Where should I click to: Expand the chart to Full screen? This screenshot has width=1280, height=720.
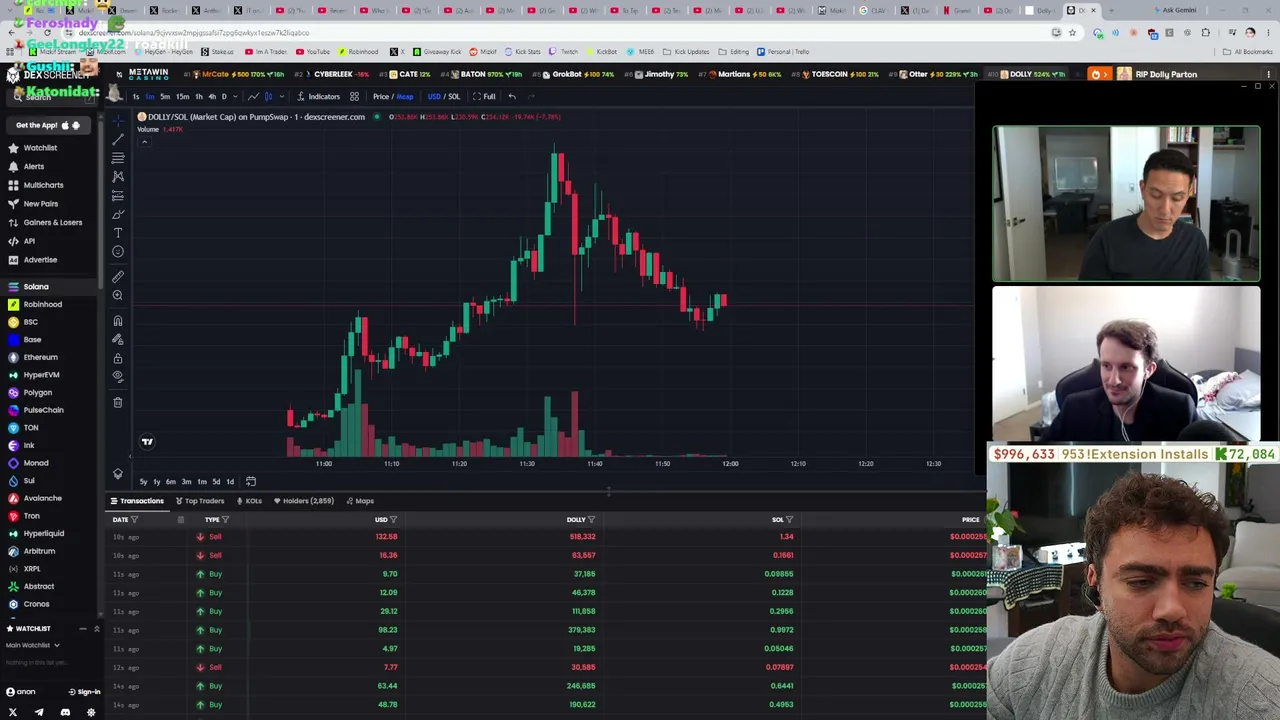(x=485, y=97)
